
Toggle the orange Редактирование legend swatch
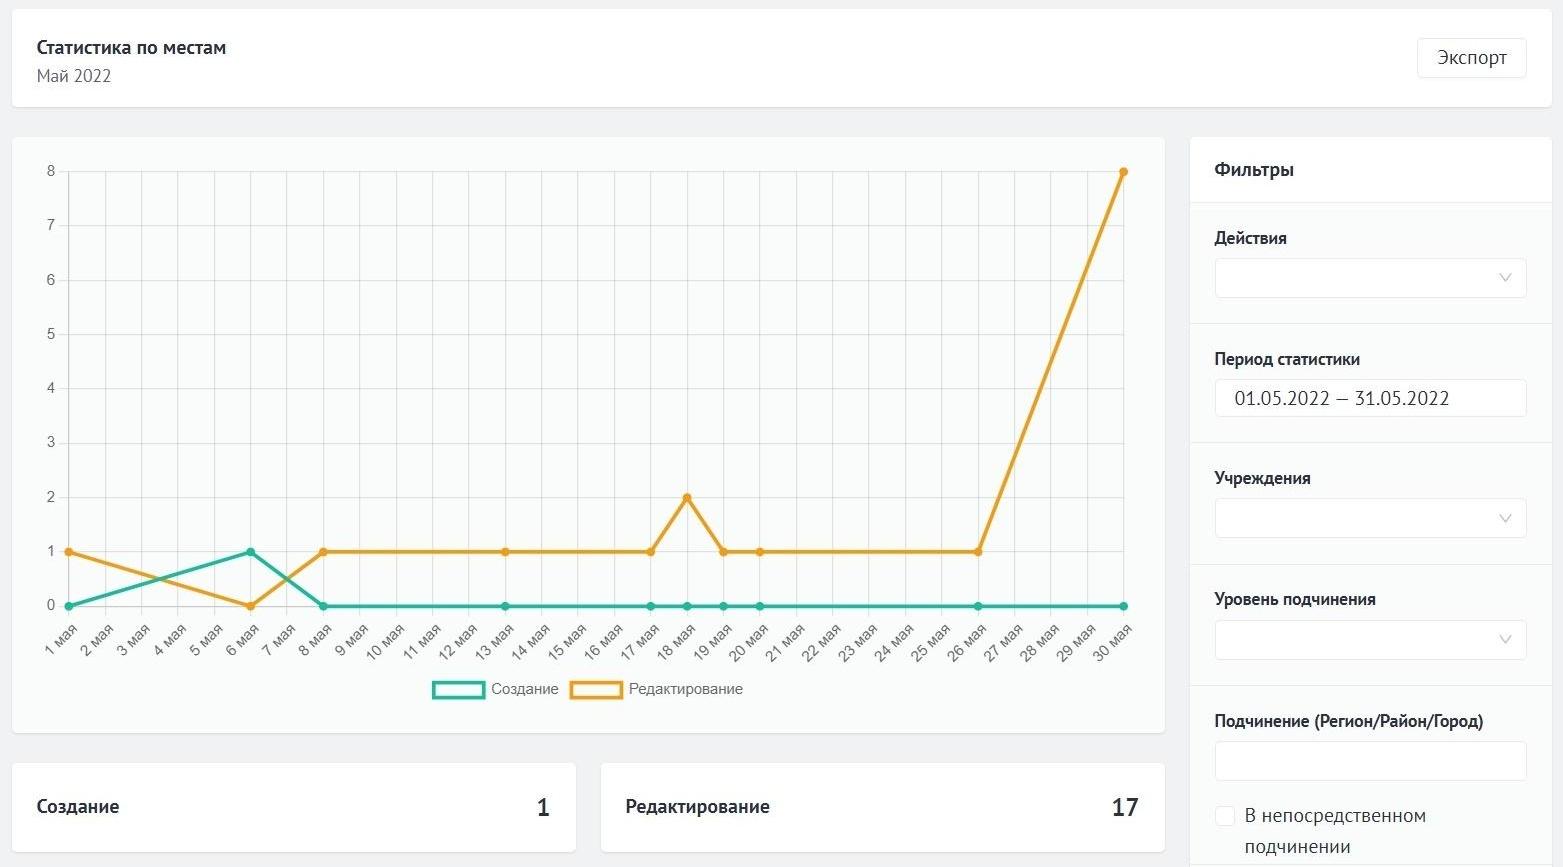click(x=596, y=690)
